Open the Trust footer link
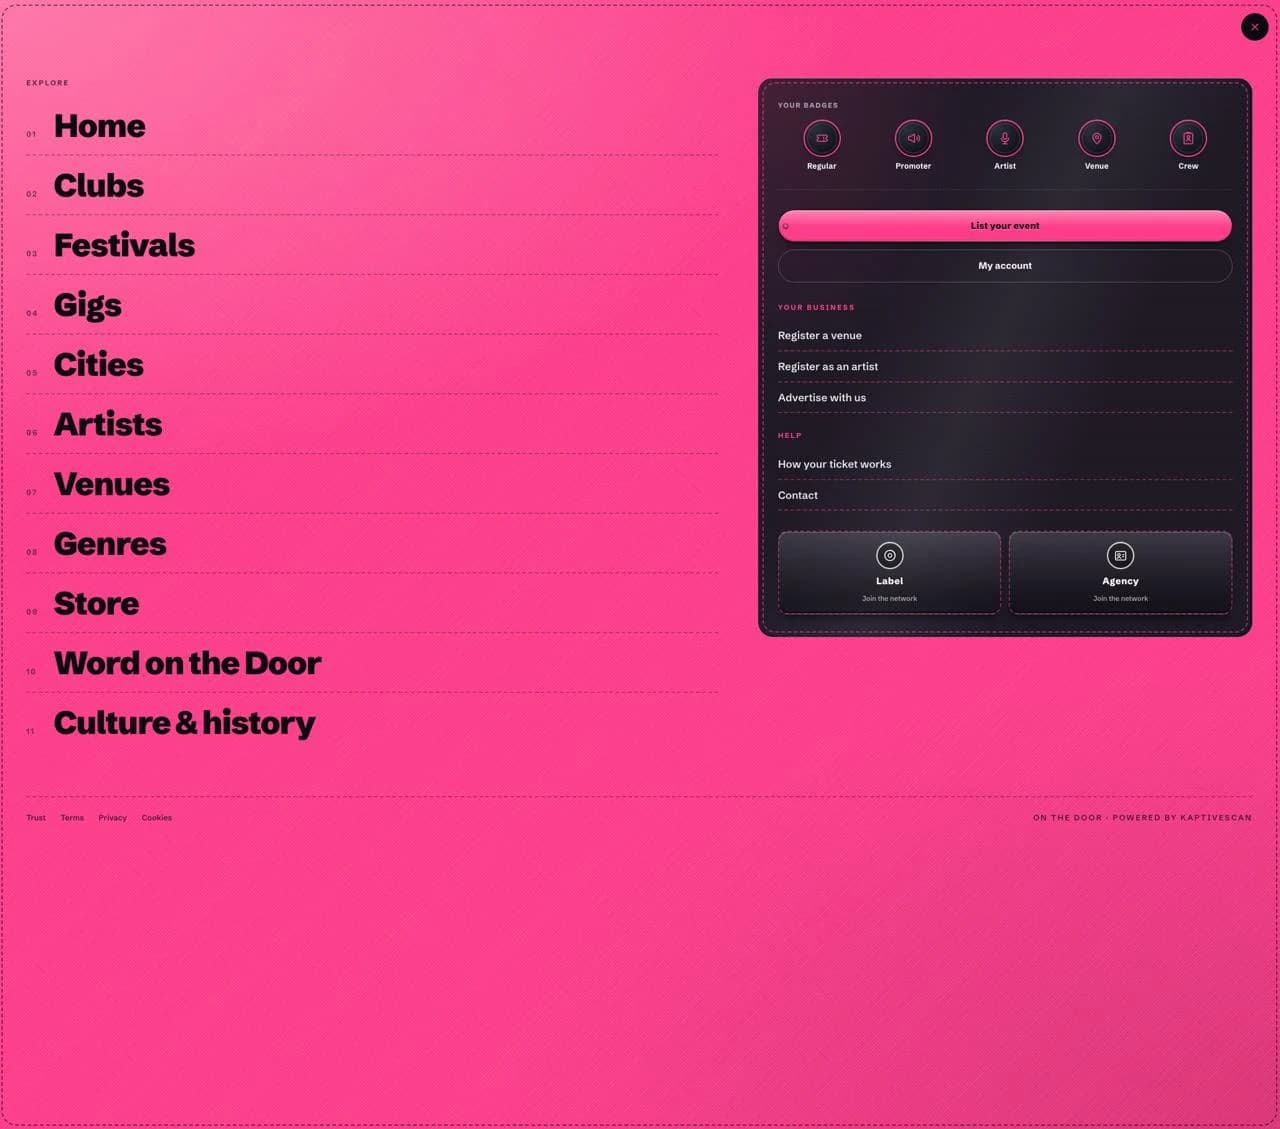This screenshot has height=1129, width=1280. (36, 818)
